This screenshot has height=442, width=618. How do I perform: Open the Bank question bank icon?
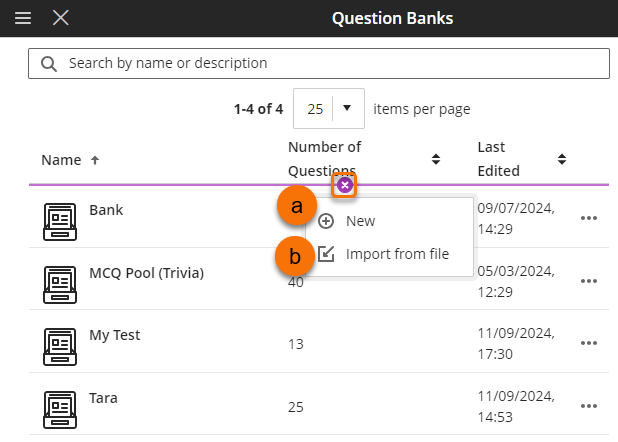[60, 221]
